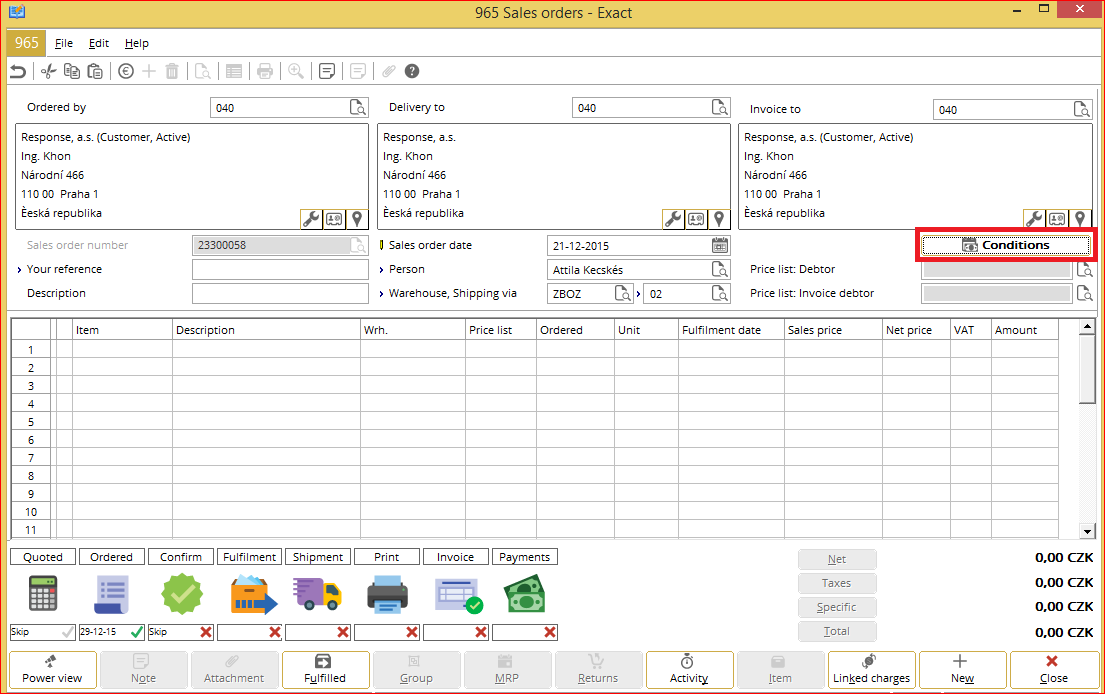Toggle the red X under the Fulfilment stage
This screenshot has height=694, width=1105.
275,632
